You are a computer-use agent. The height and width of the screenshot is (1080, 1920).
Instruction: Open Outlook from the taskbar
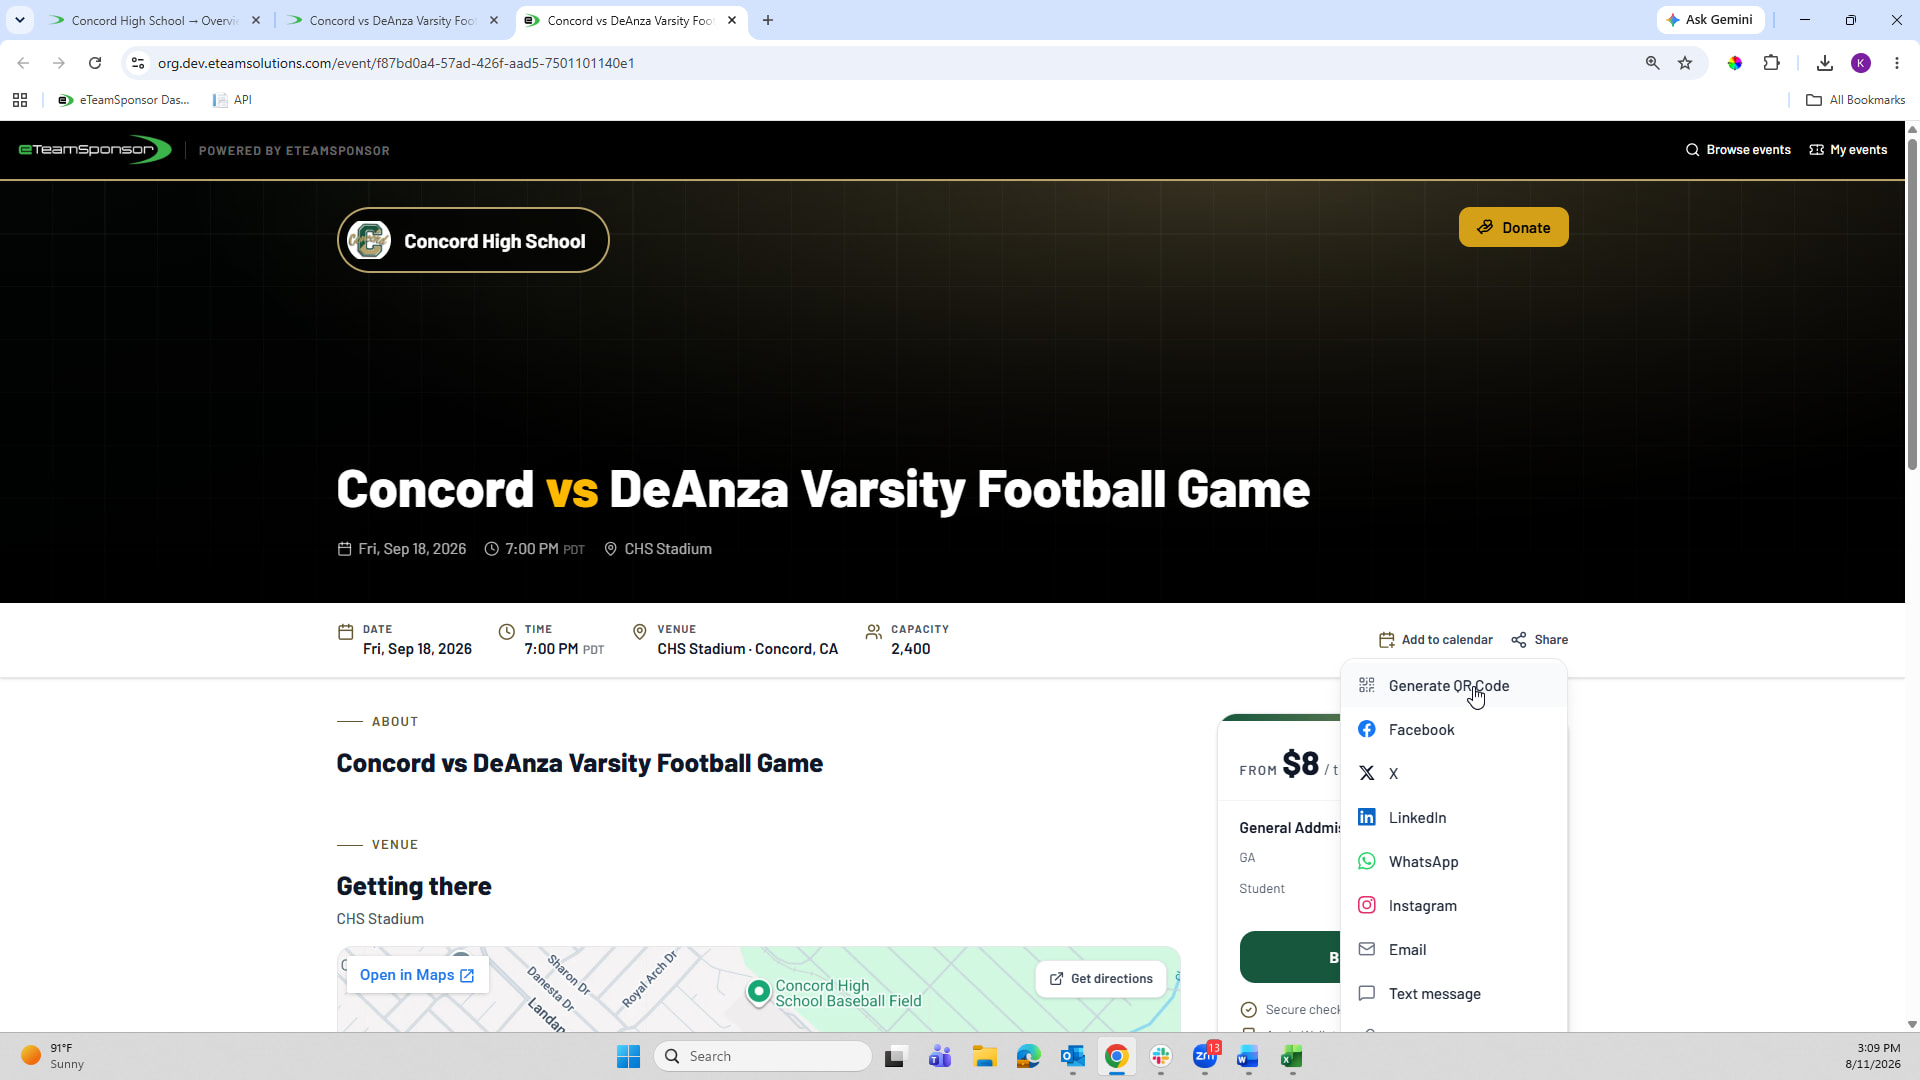(x=1073, y=1056)
